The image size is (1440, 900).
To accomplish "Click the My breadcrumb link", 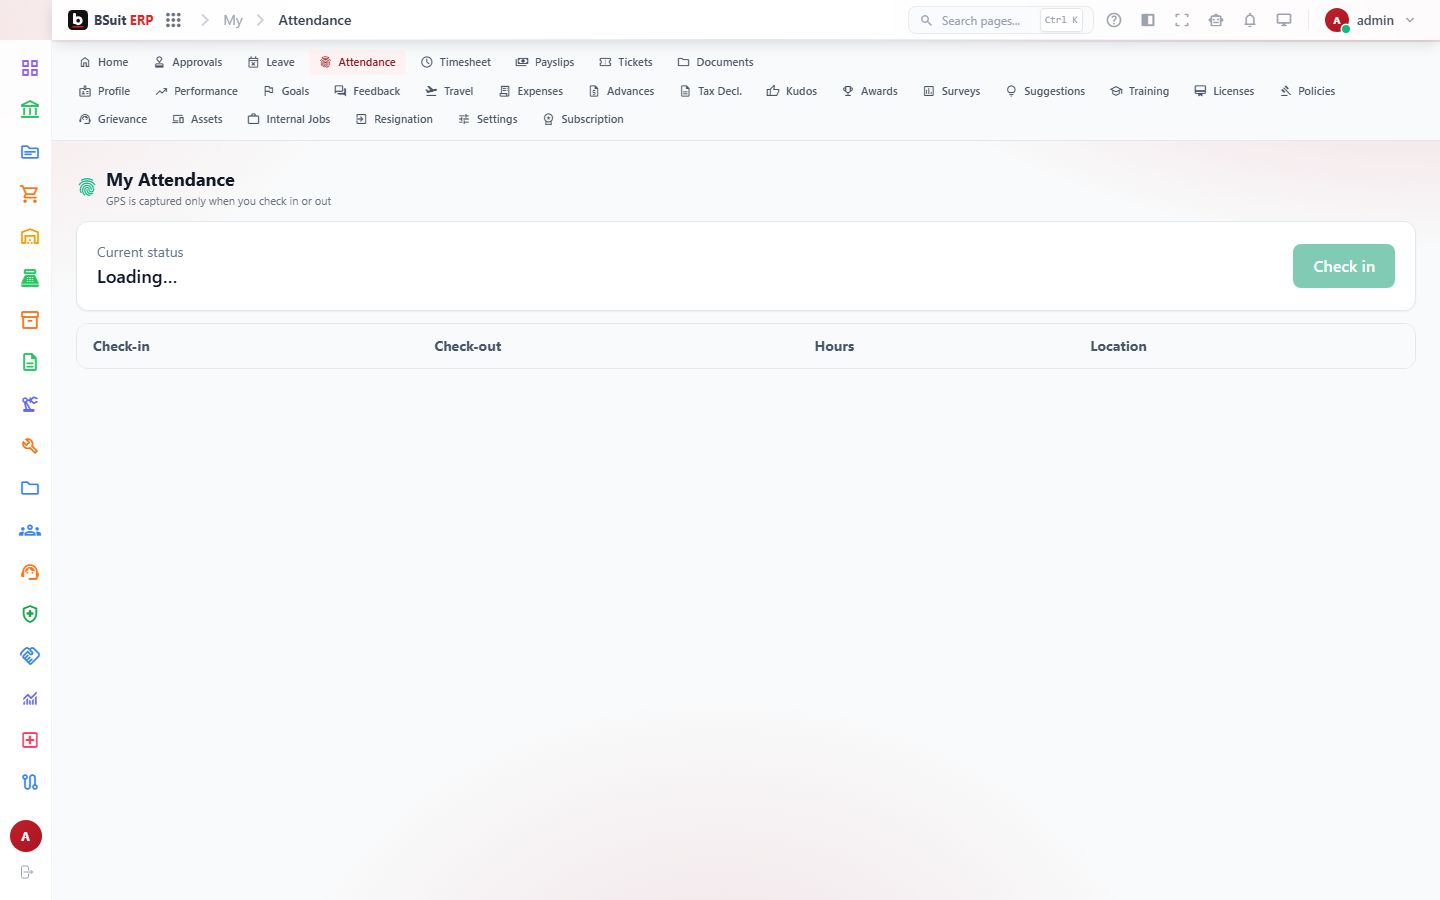I will coord(233,20).
